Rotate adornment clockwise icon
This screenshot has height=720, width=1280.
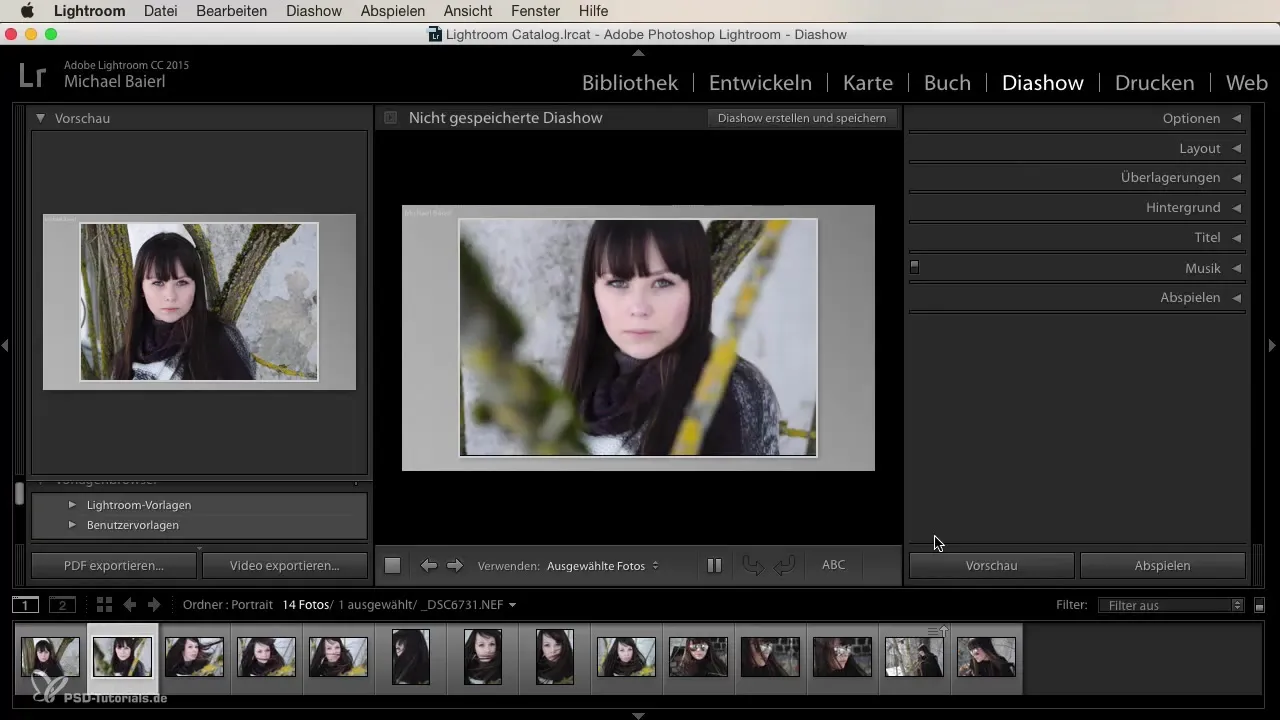click(x=785, y=566)
